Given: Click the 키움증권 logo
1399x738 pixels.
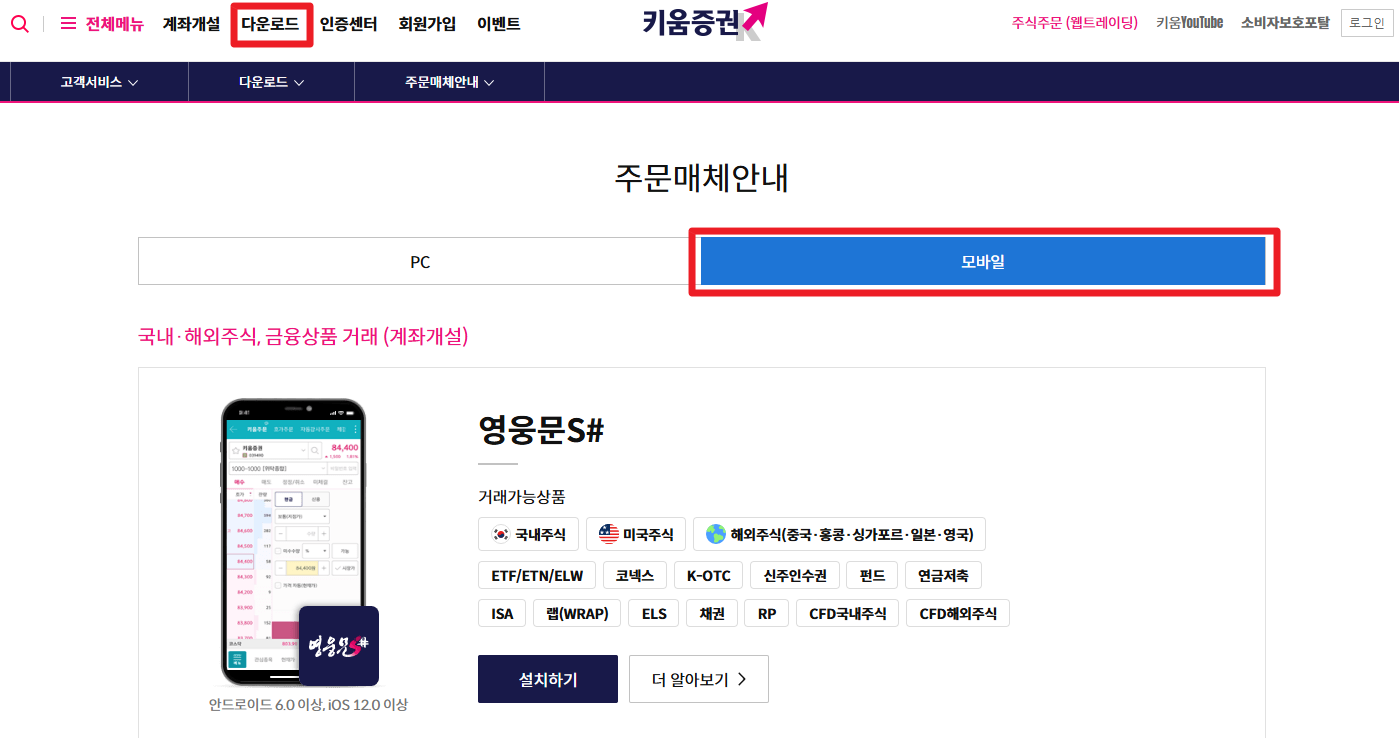Looking at the screenshot, I should [704, 22].
